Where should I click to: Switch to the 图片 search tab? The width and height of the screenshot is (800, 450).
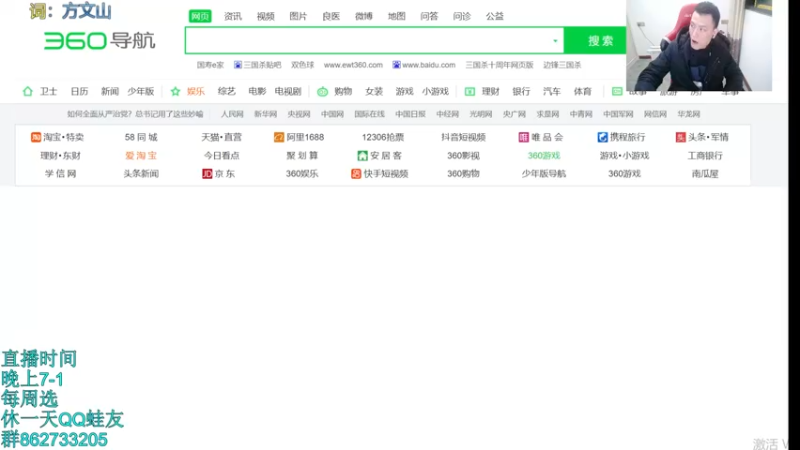298,16
